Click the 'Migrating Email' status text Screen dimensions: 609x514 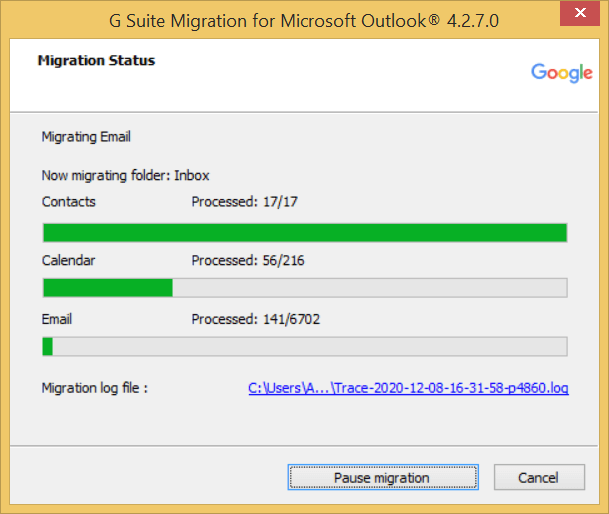click(86, 137)
